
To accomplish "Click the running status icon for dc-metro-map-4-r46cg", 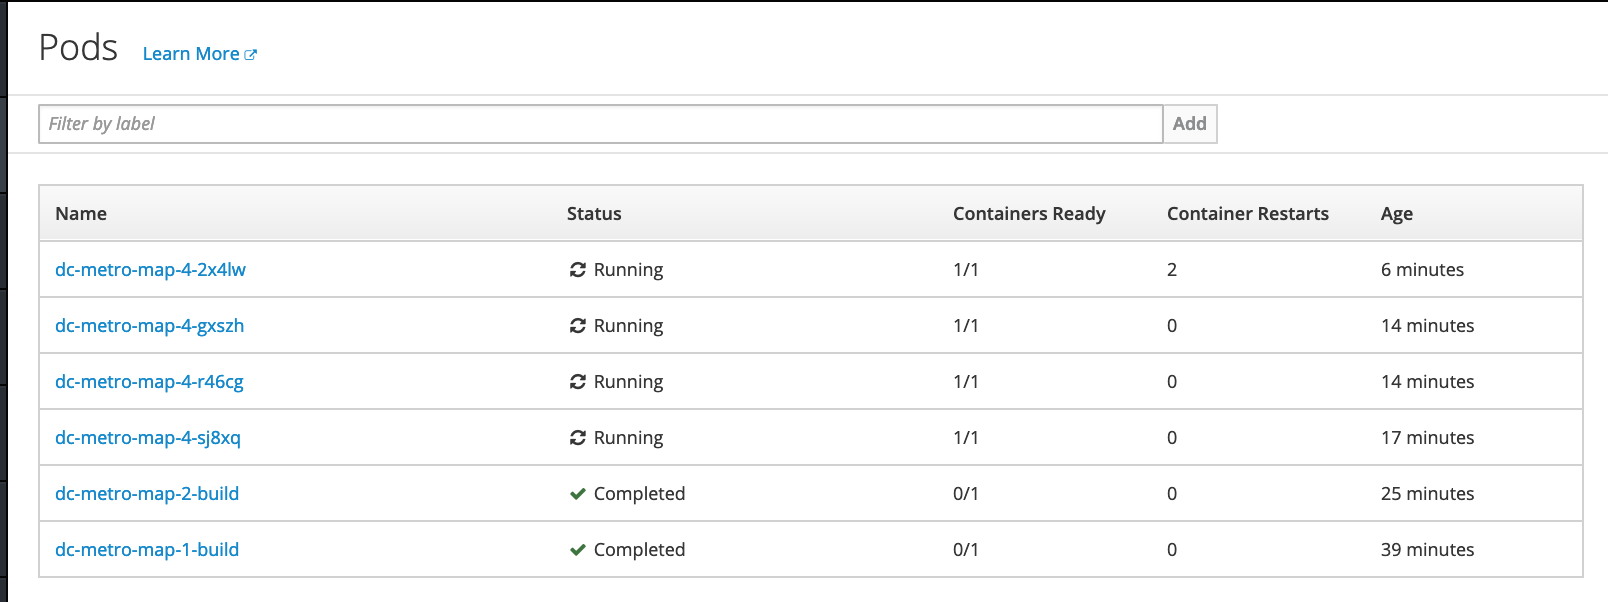I will 577,382.
